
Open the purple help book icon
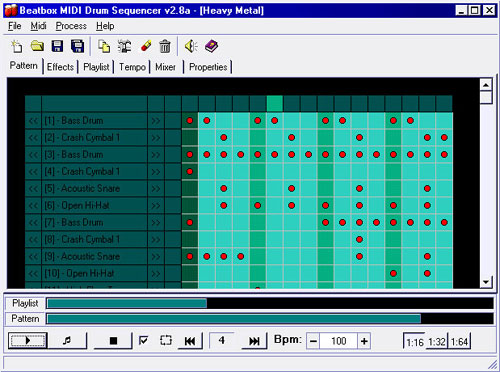coord(211,46)
